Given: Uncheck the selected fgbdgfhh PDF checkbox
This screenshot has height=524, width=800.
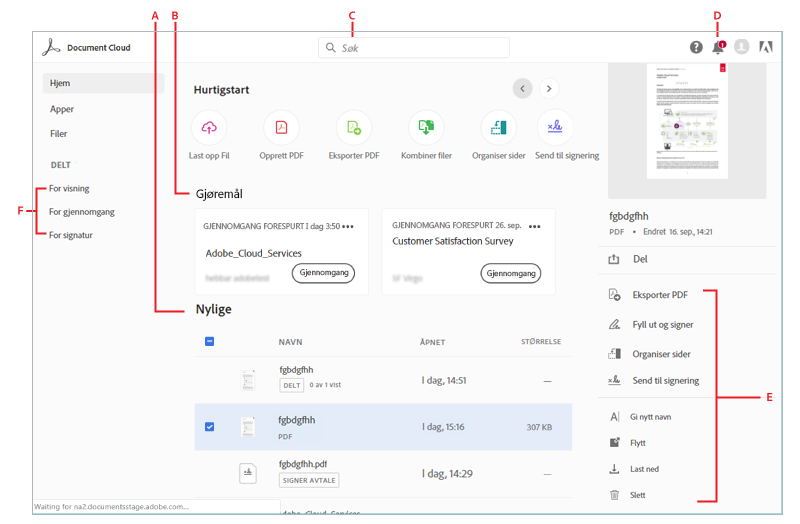Looking at the screenshot, I should click(x=209, y=427).
